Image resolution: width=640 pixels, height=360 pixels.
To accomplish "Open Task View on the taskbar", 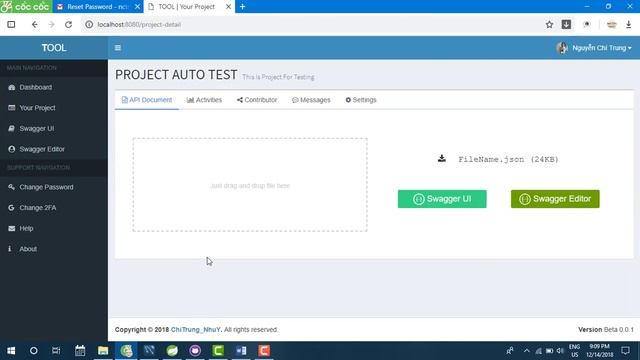I will (56, 351).
